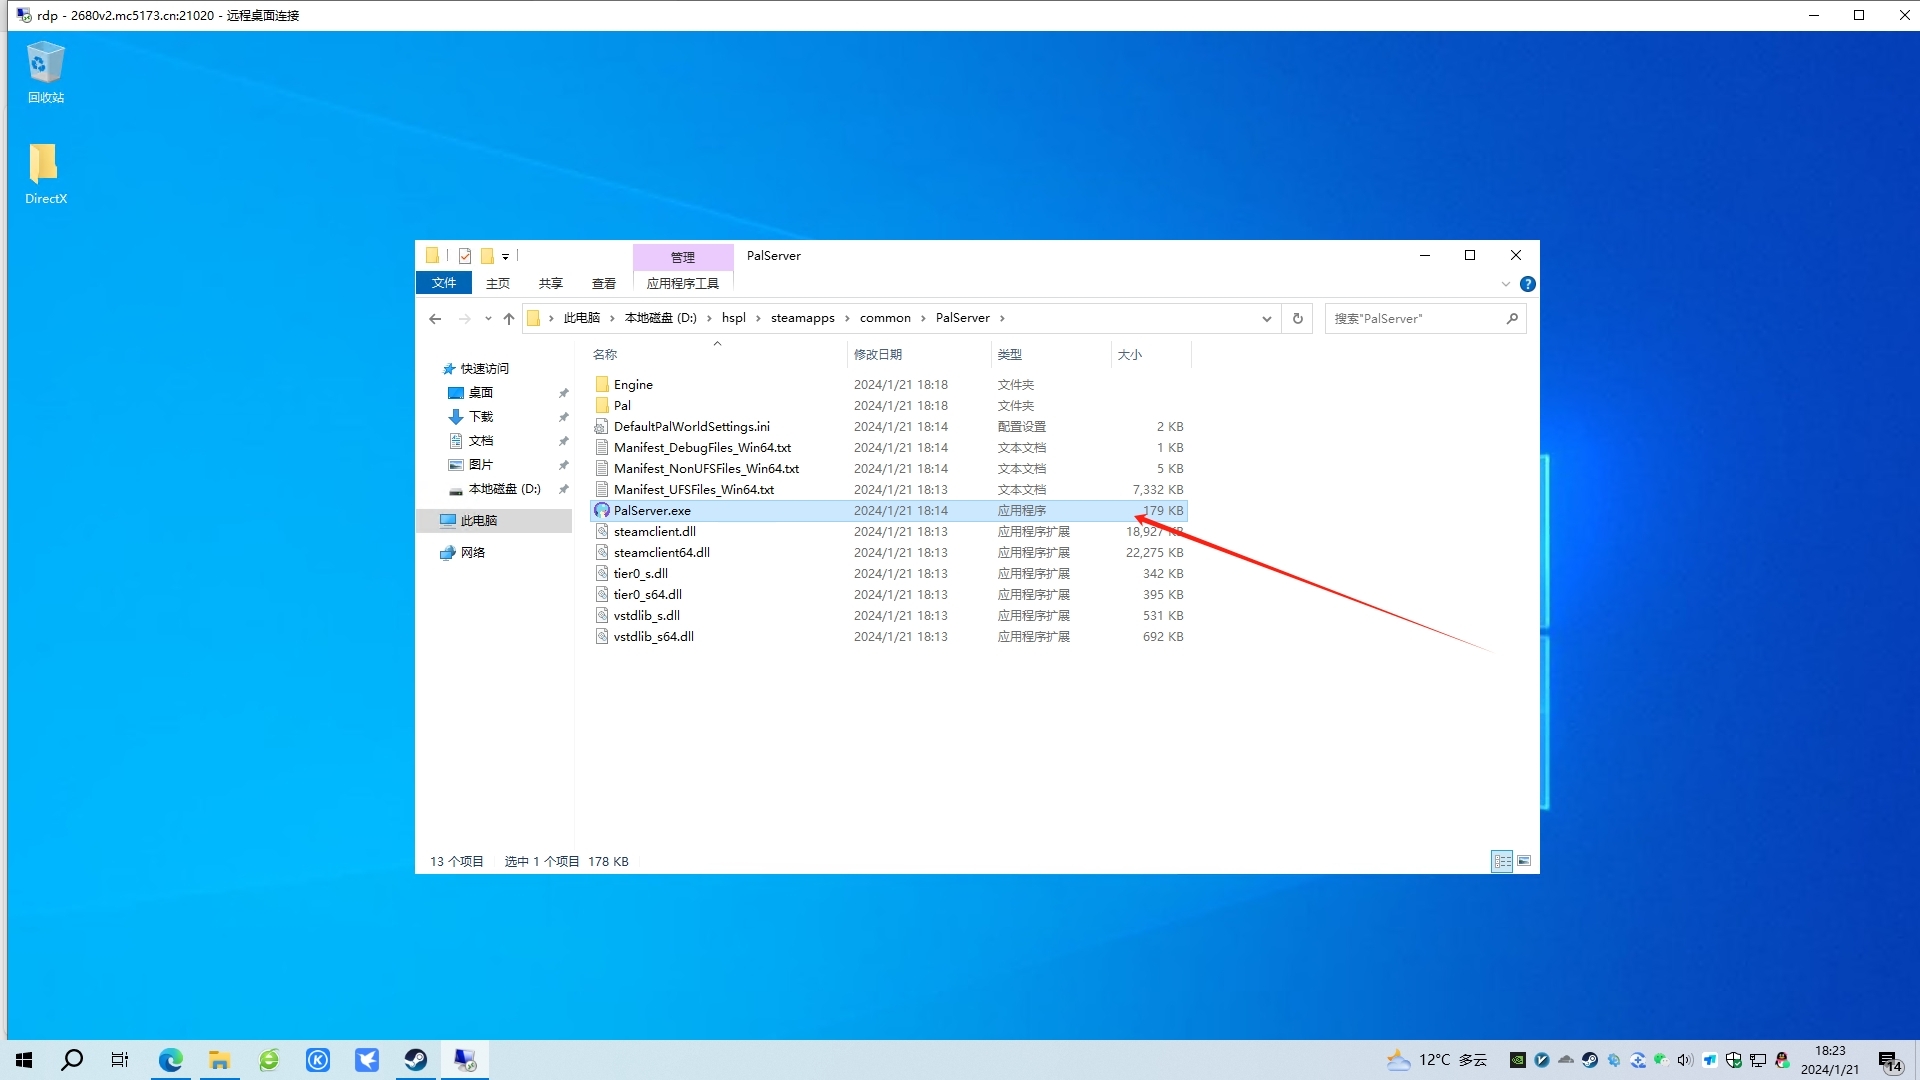Sort files by 名称 column
Viewport: 1920px width, 1080px height.
click(605, 355)
